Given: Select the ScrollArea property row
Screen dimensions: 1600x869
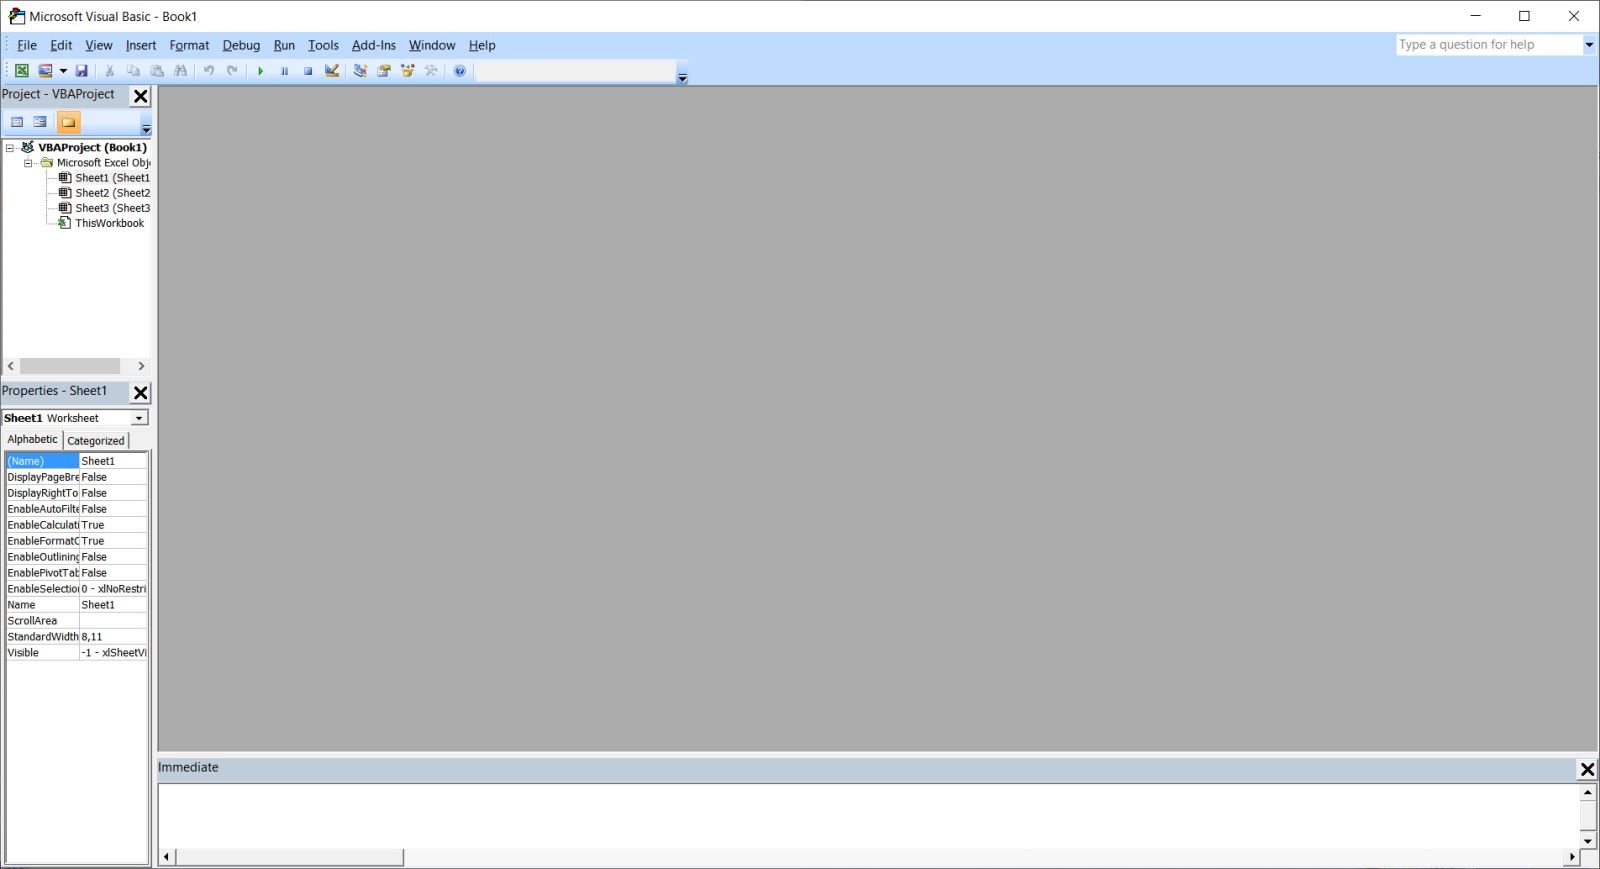Looking at the screenshot, I should (76, 621).
